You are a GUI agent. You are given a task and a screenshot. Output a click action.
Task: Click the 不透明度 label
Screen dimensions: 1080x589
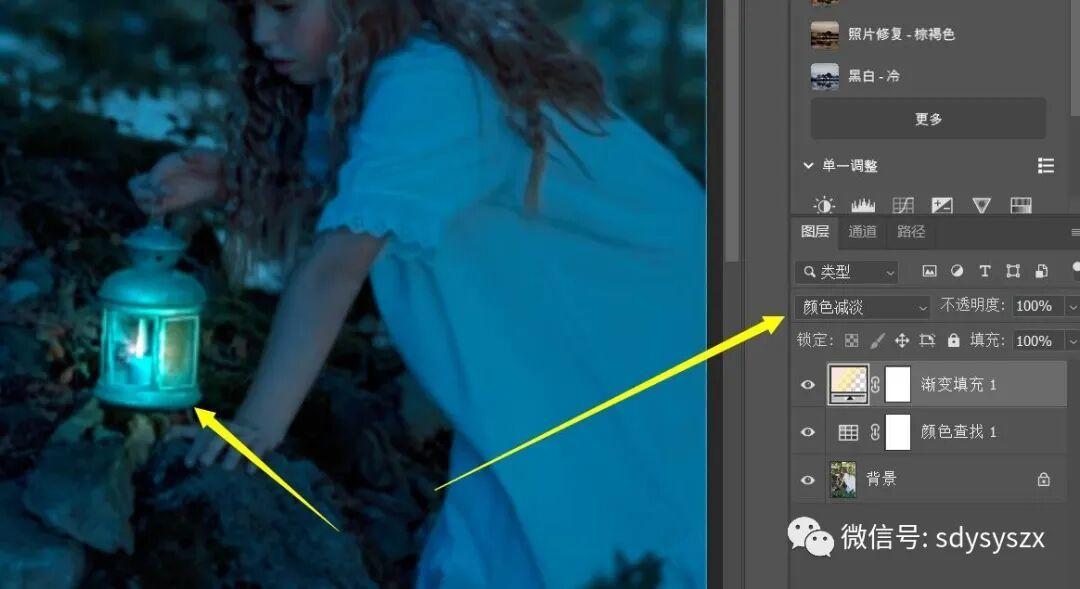pyautogui.click(x=973, y=305)
